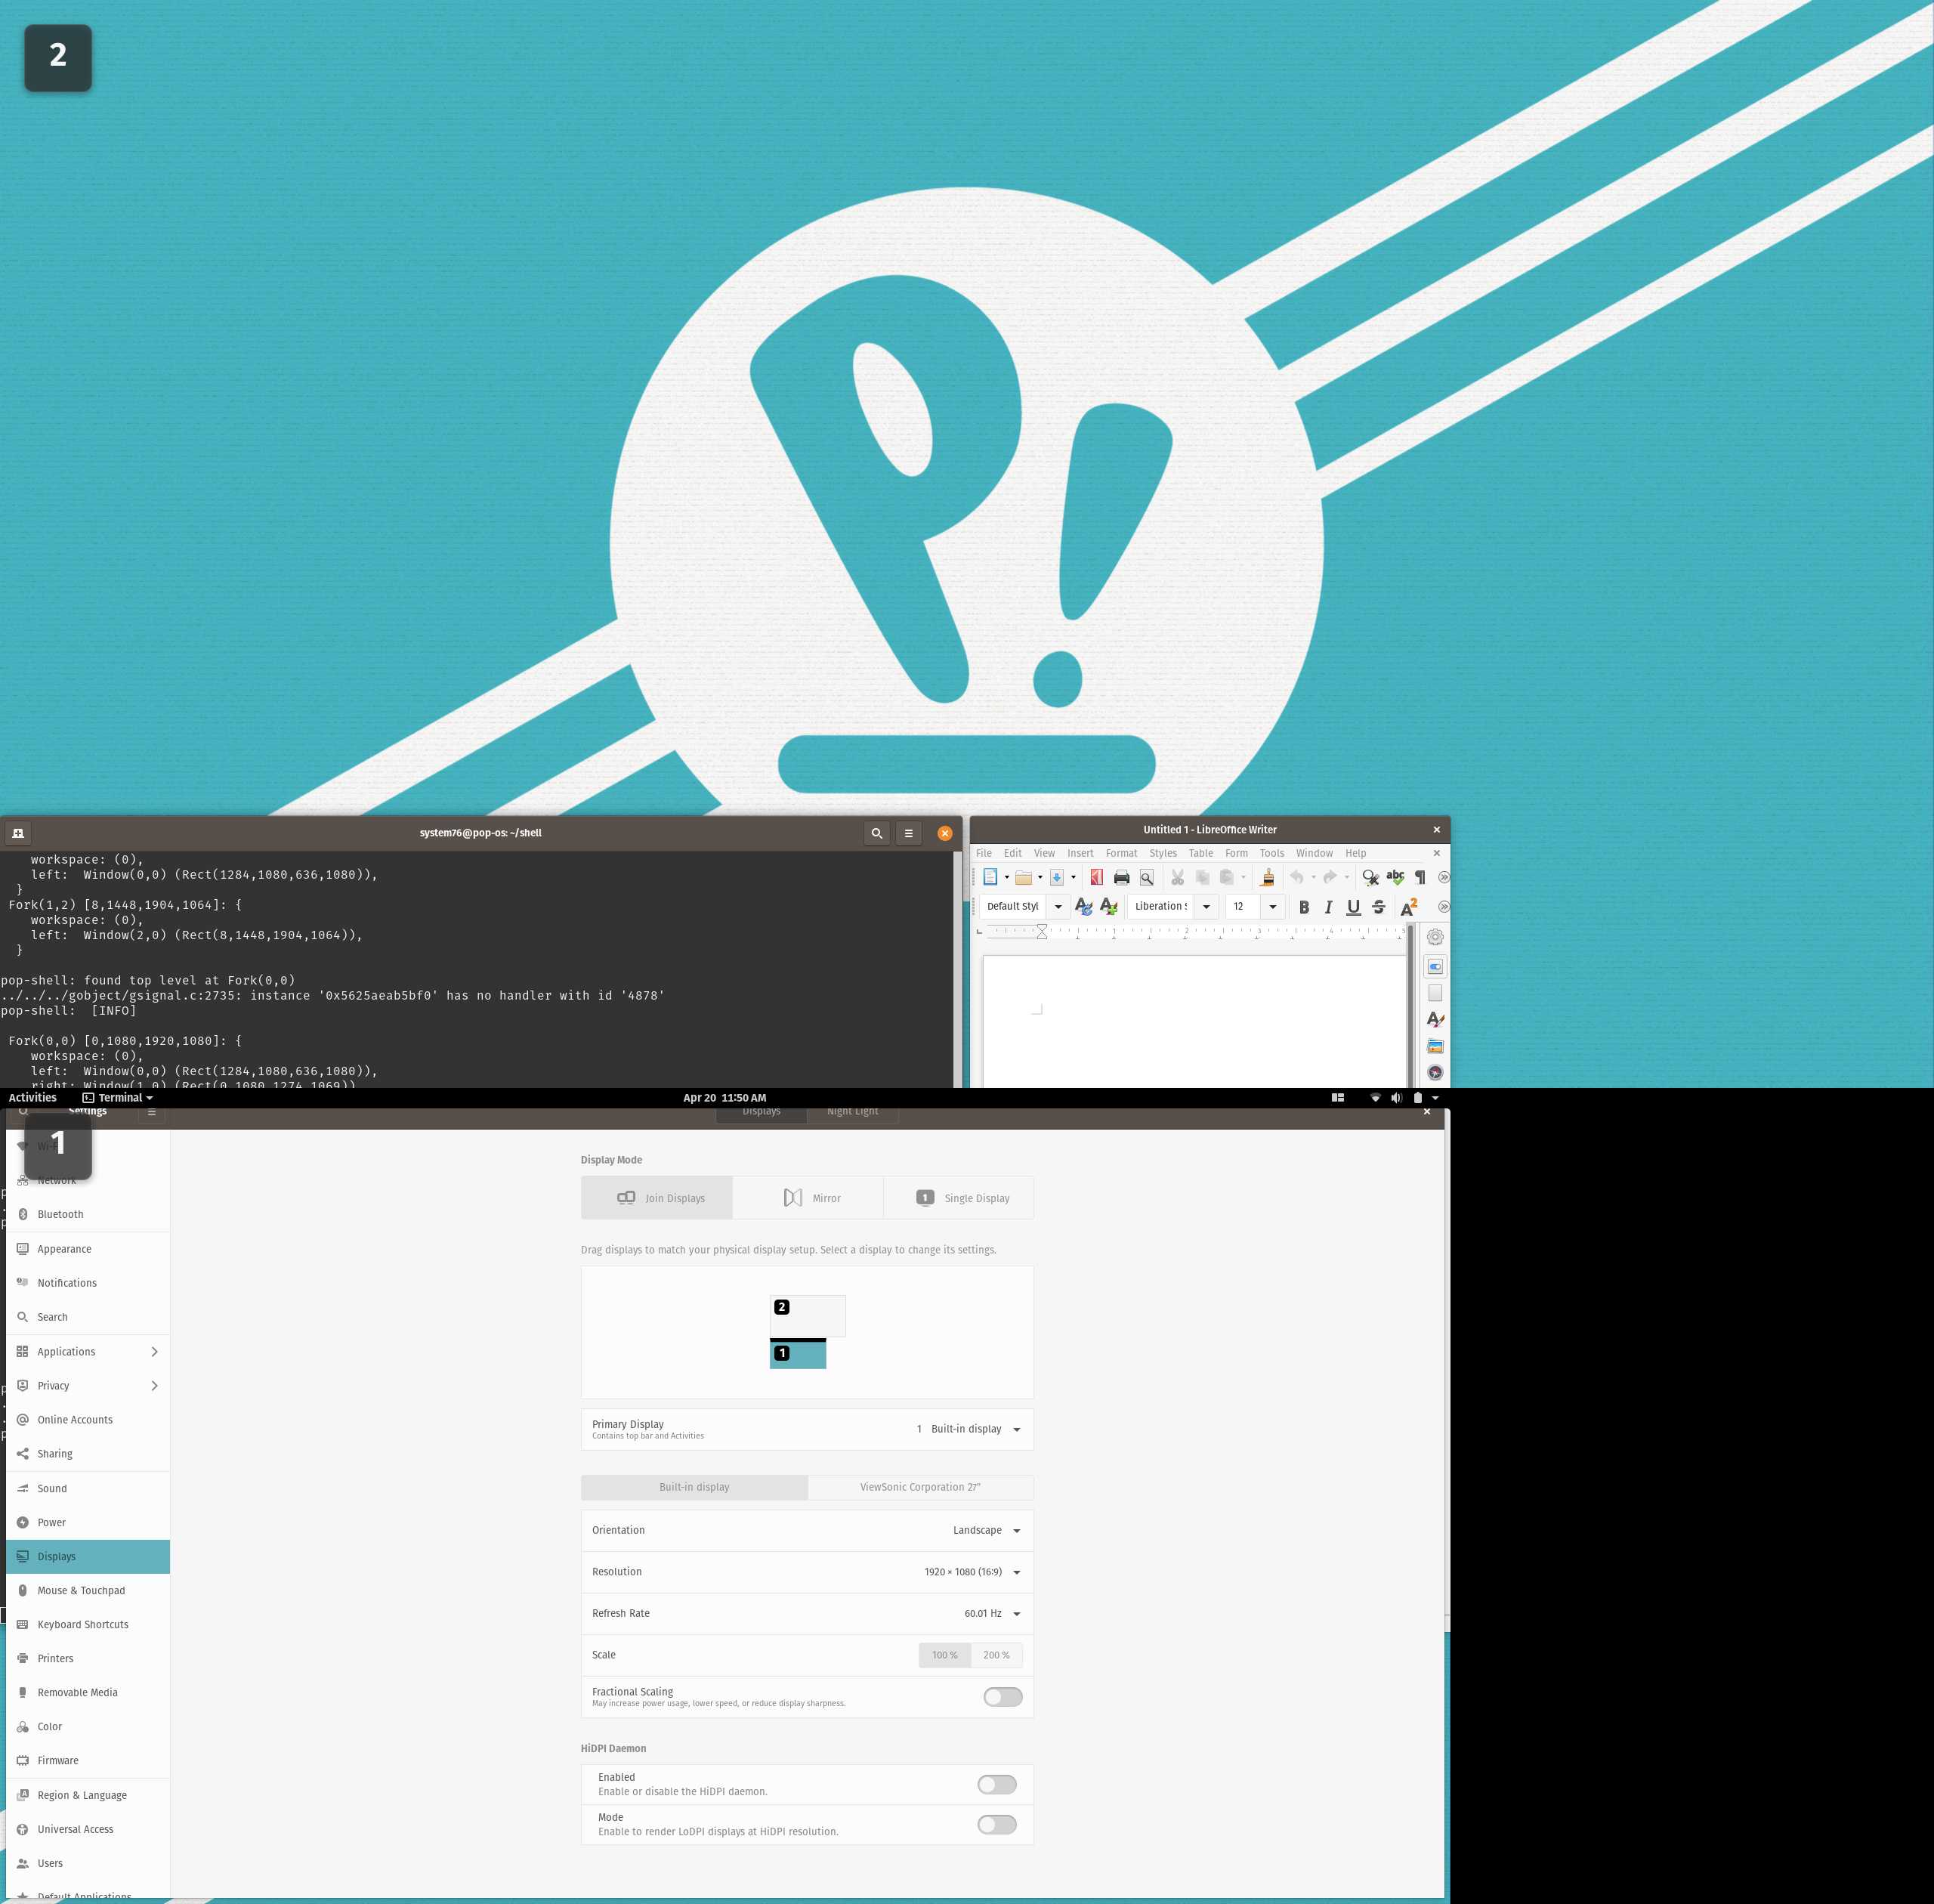Screen dimensions: 1934x1904
Task: Expand Applications in Settings sidebar
Action: [x=88, y=1351]
